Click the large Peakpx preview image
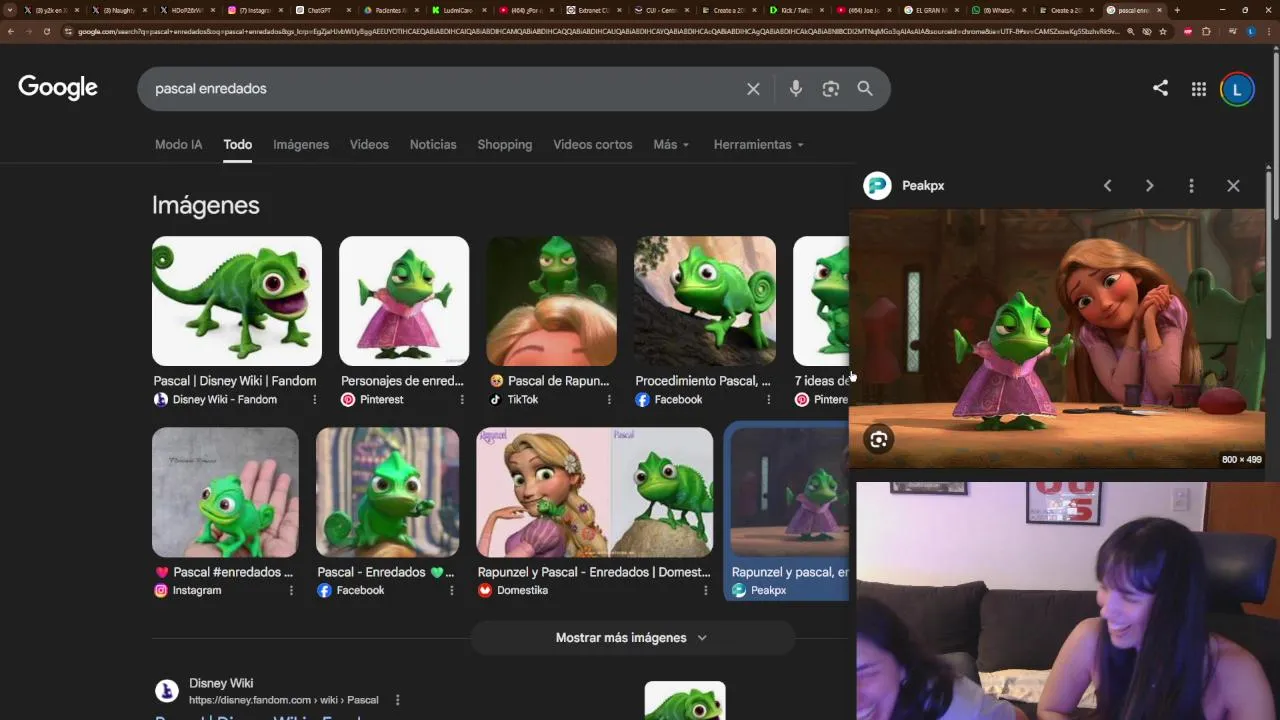This screenshot has width=1280, height=720. click(x=1057, y=338)
